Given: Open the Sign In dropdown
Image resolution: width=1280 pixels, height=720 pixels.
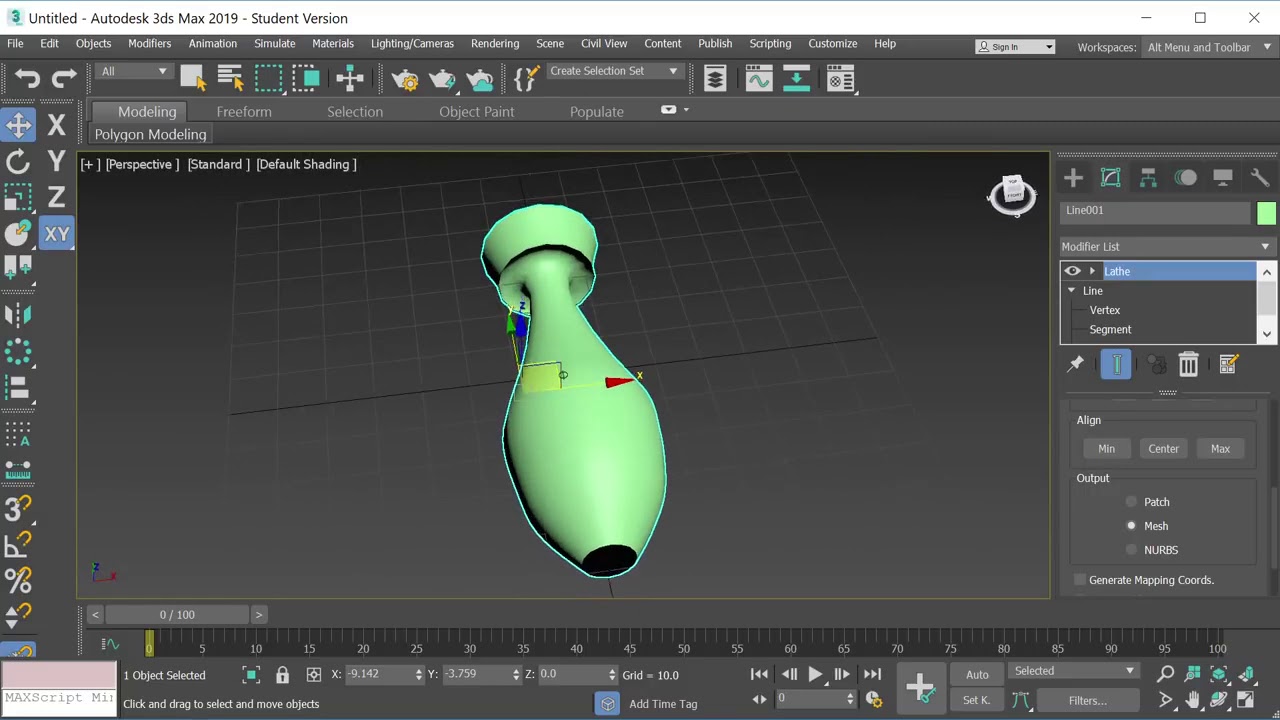Looking at the screenshot, I should [x=1016, y=47].
